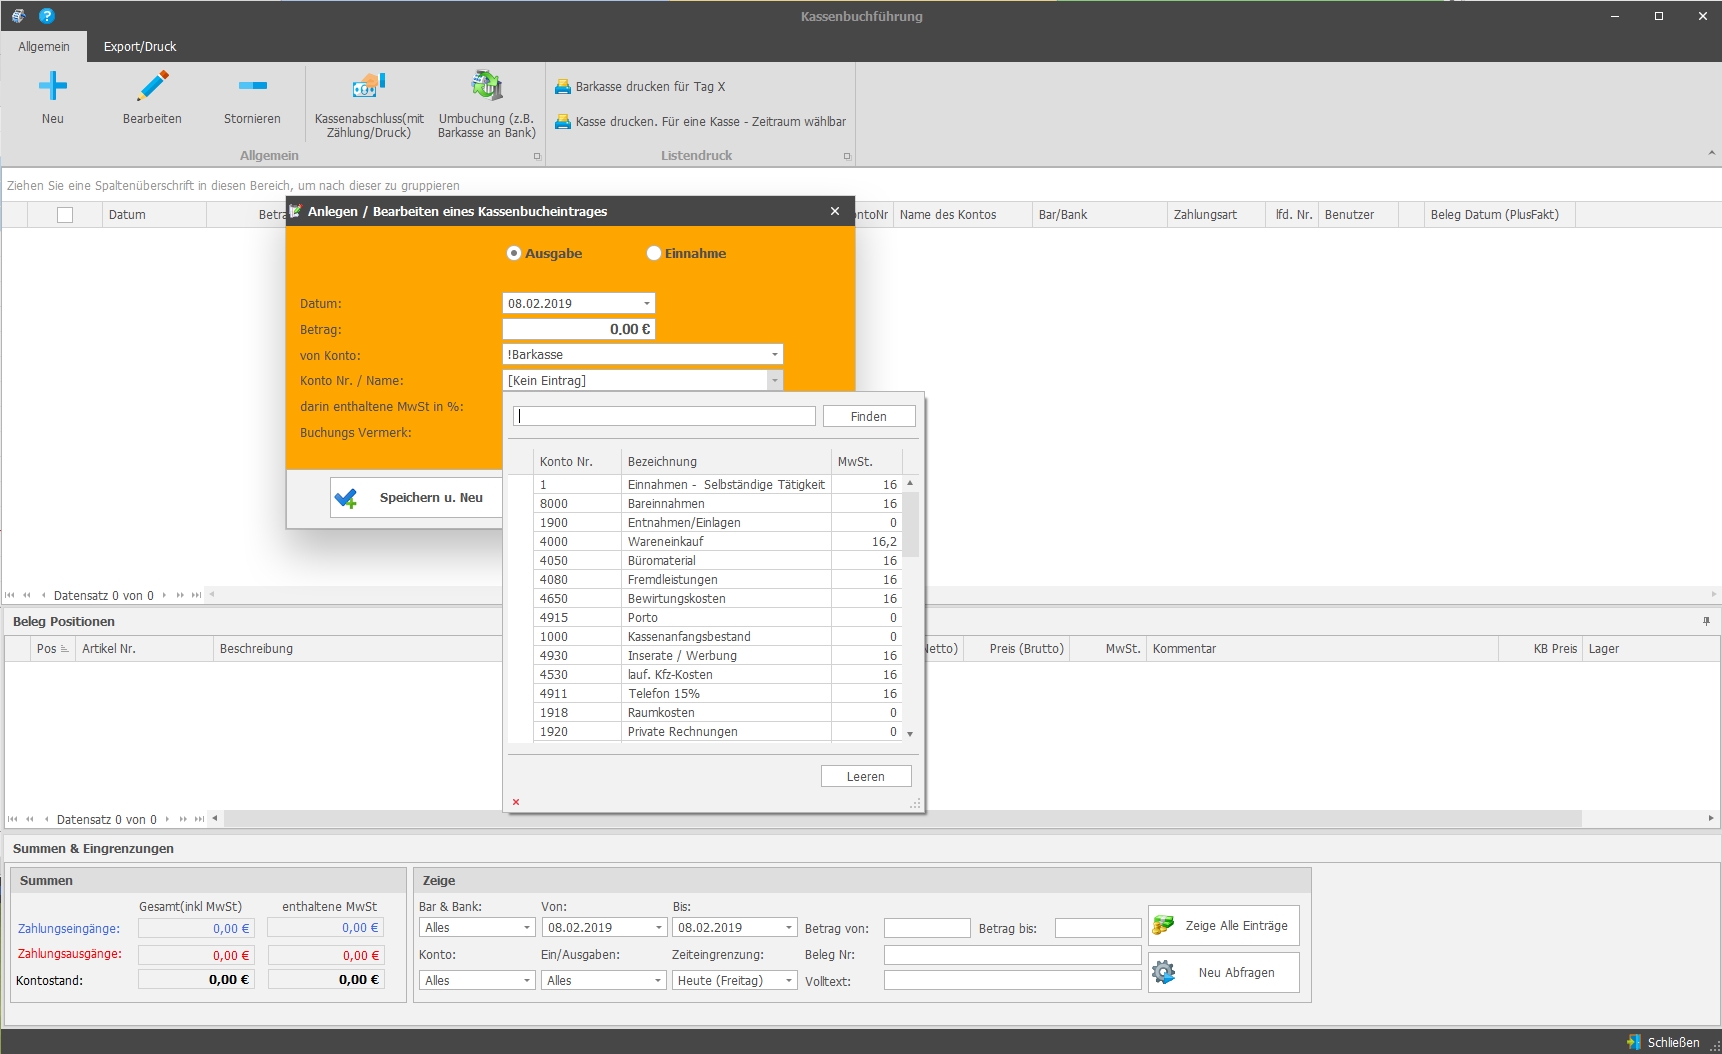Click the Betrag bis input field
This screenshot has width=1722, height=1054.
pos(1098,929)
